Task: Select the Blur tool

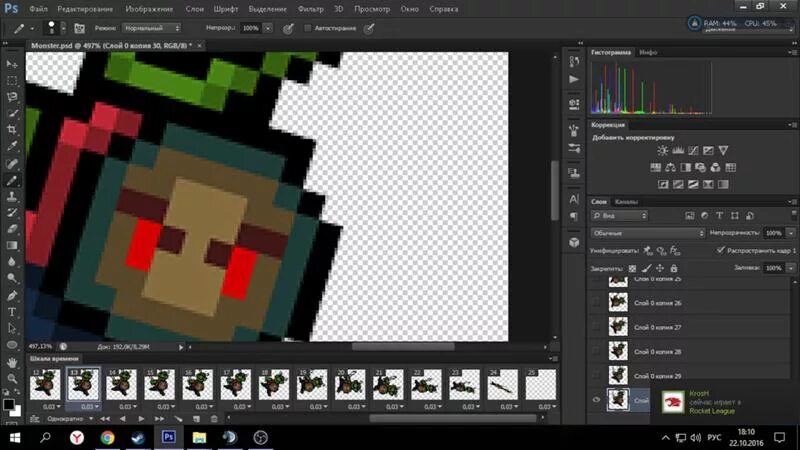Action: pos(12,262)
